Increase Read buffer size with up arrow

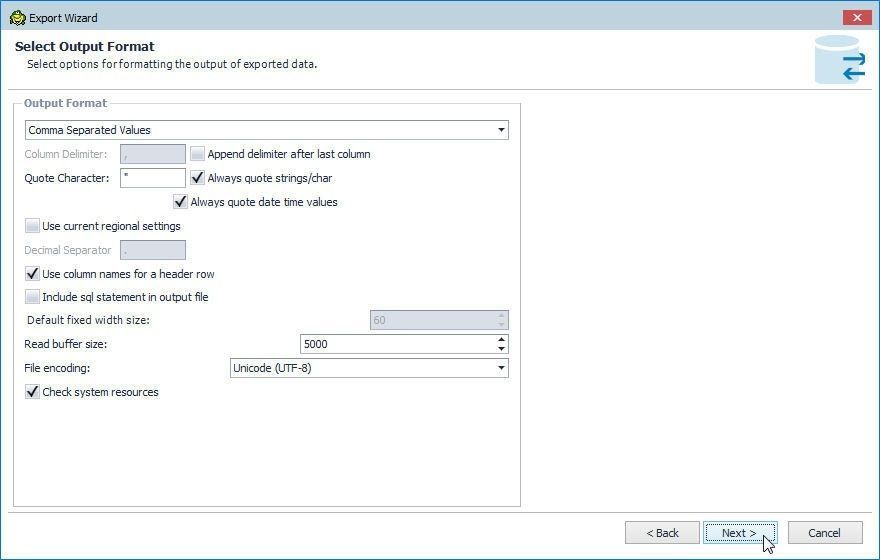[501, 339]
